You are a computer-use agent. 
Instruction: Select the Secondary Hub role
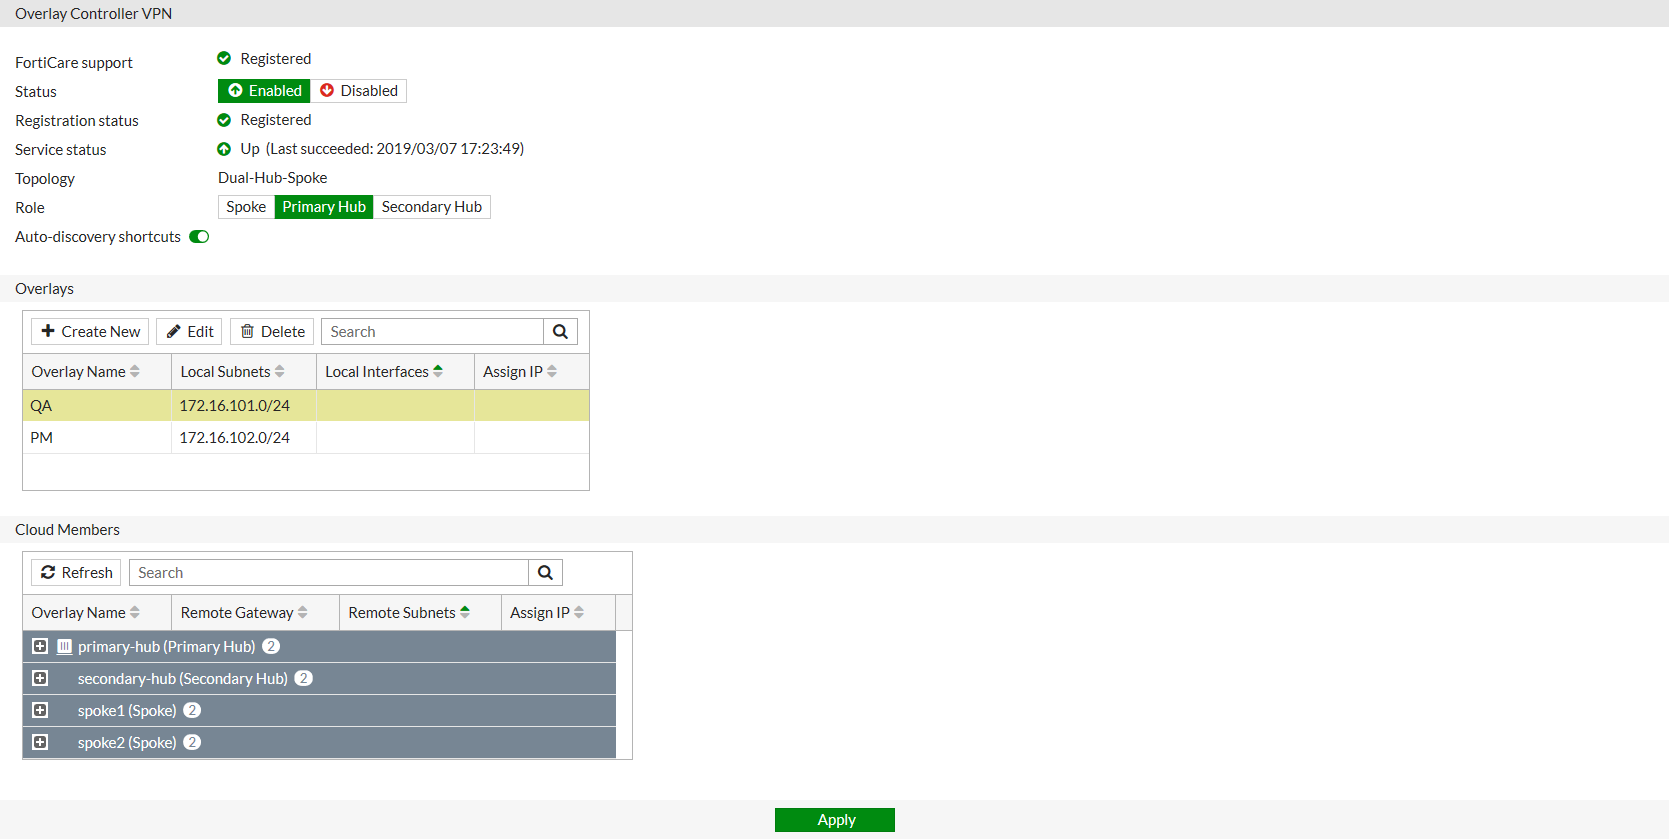pyautogui.click(x=432, y=207)
